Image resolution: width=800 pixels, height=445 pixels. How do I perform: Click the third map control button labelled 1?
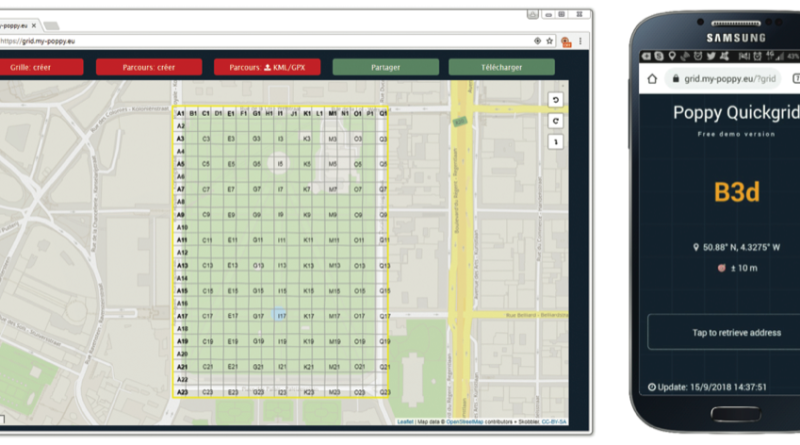(x=556, y=142)
